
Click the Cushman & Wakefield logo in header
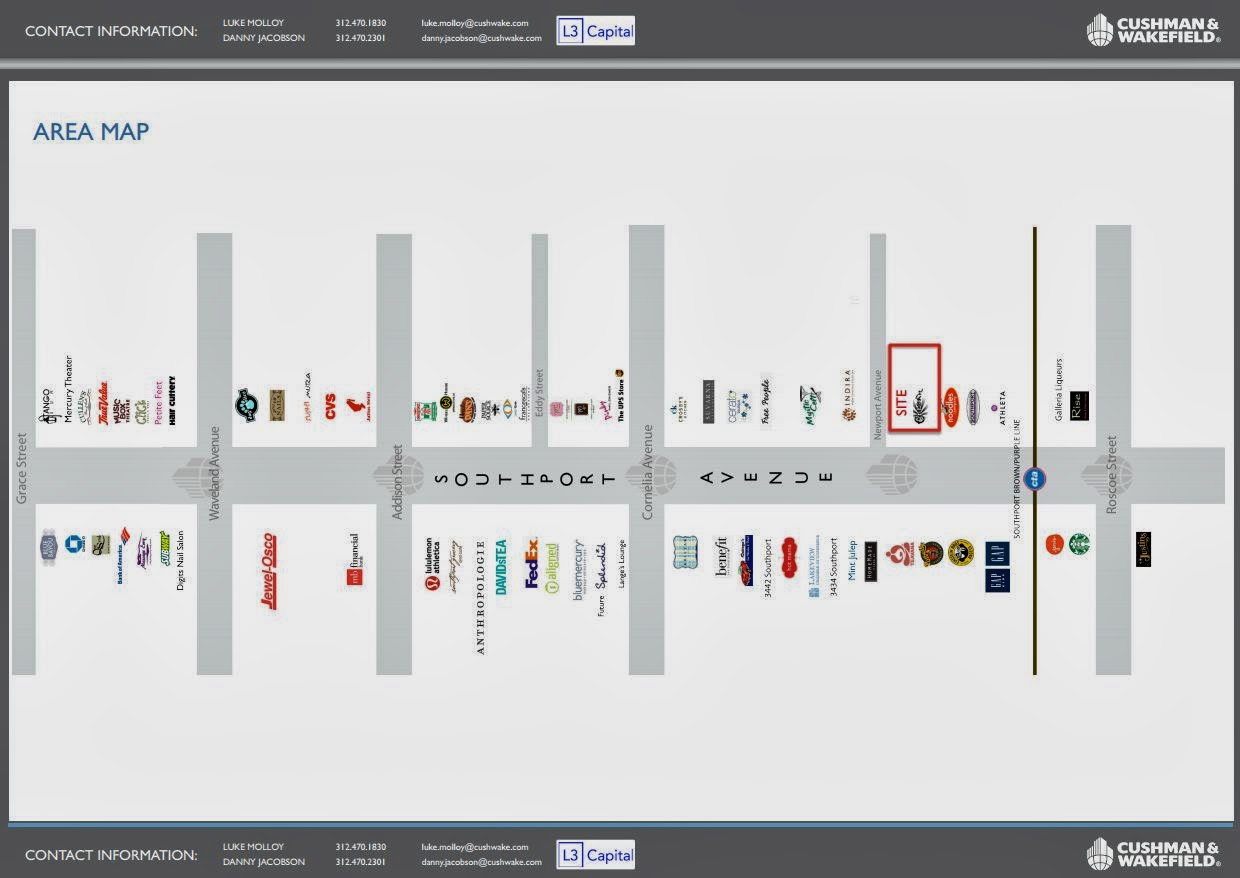(x=1154, y=30)
